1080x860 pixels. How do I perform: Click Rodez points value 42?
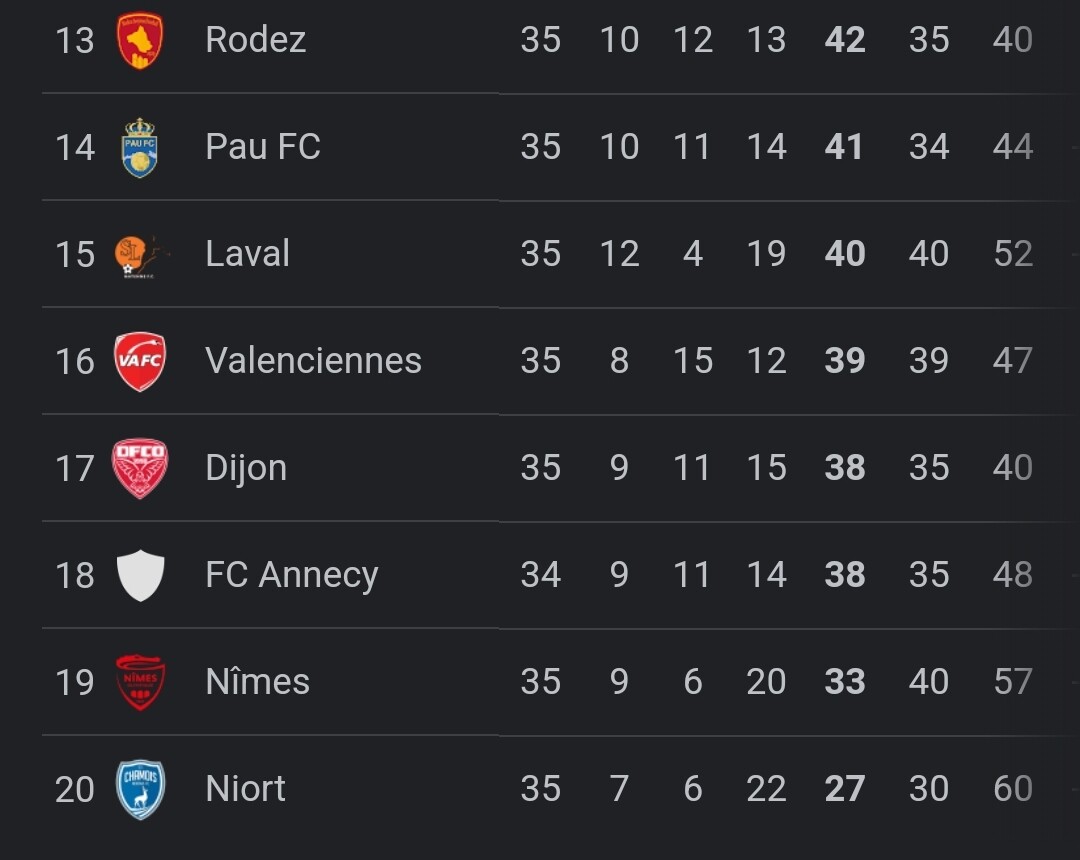pos(845,40)
